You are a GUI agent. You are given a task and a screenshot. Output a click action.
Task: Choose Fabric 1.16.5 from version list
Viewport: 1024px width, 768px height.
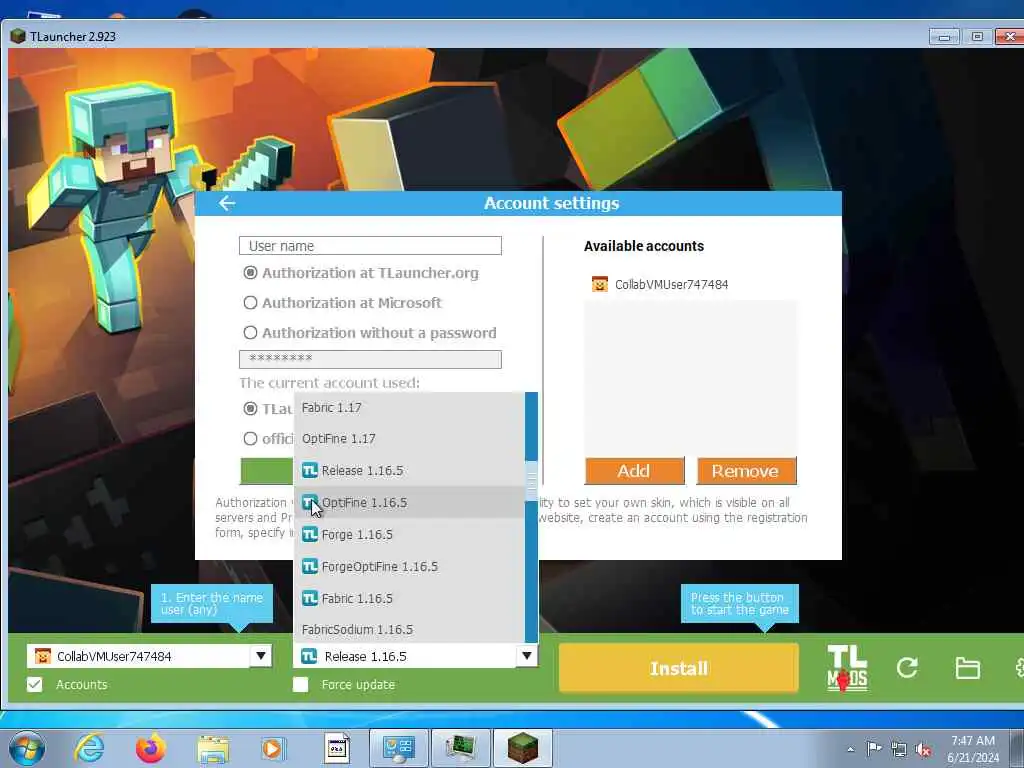click(409, 598)
